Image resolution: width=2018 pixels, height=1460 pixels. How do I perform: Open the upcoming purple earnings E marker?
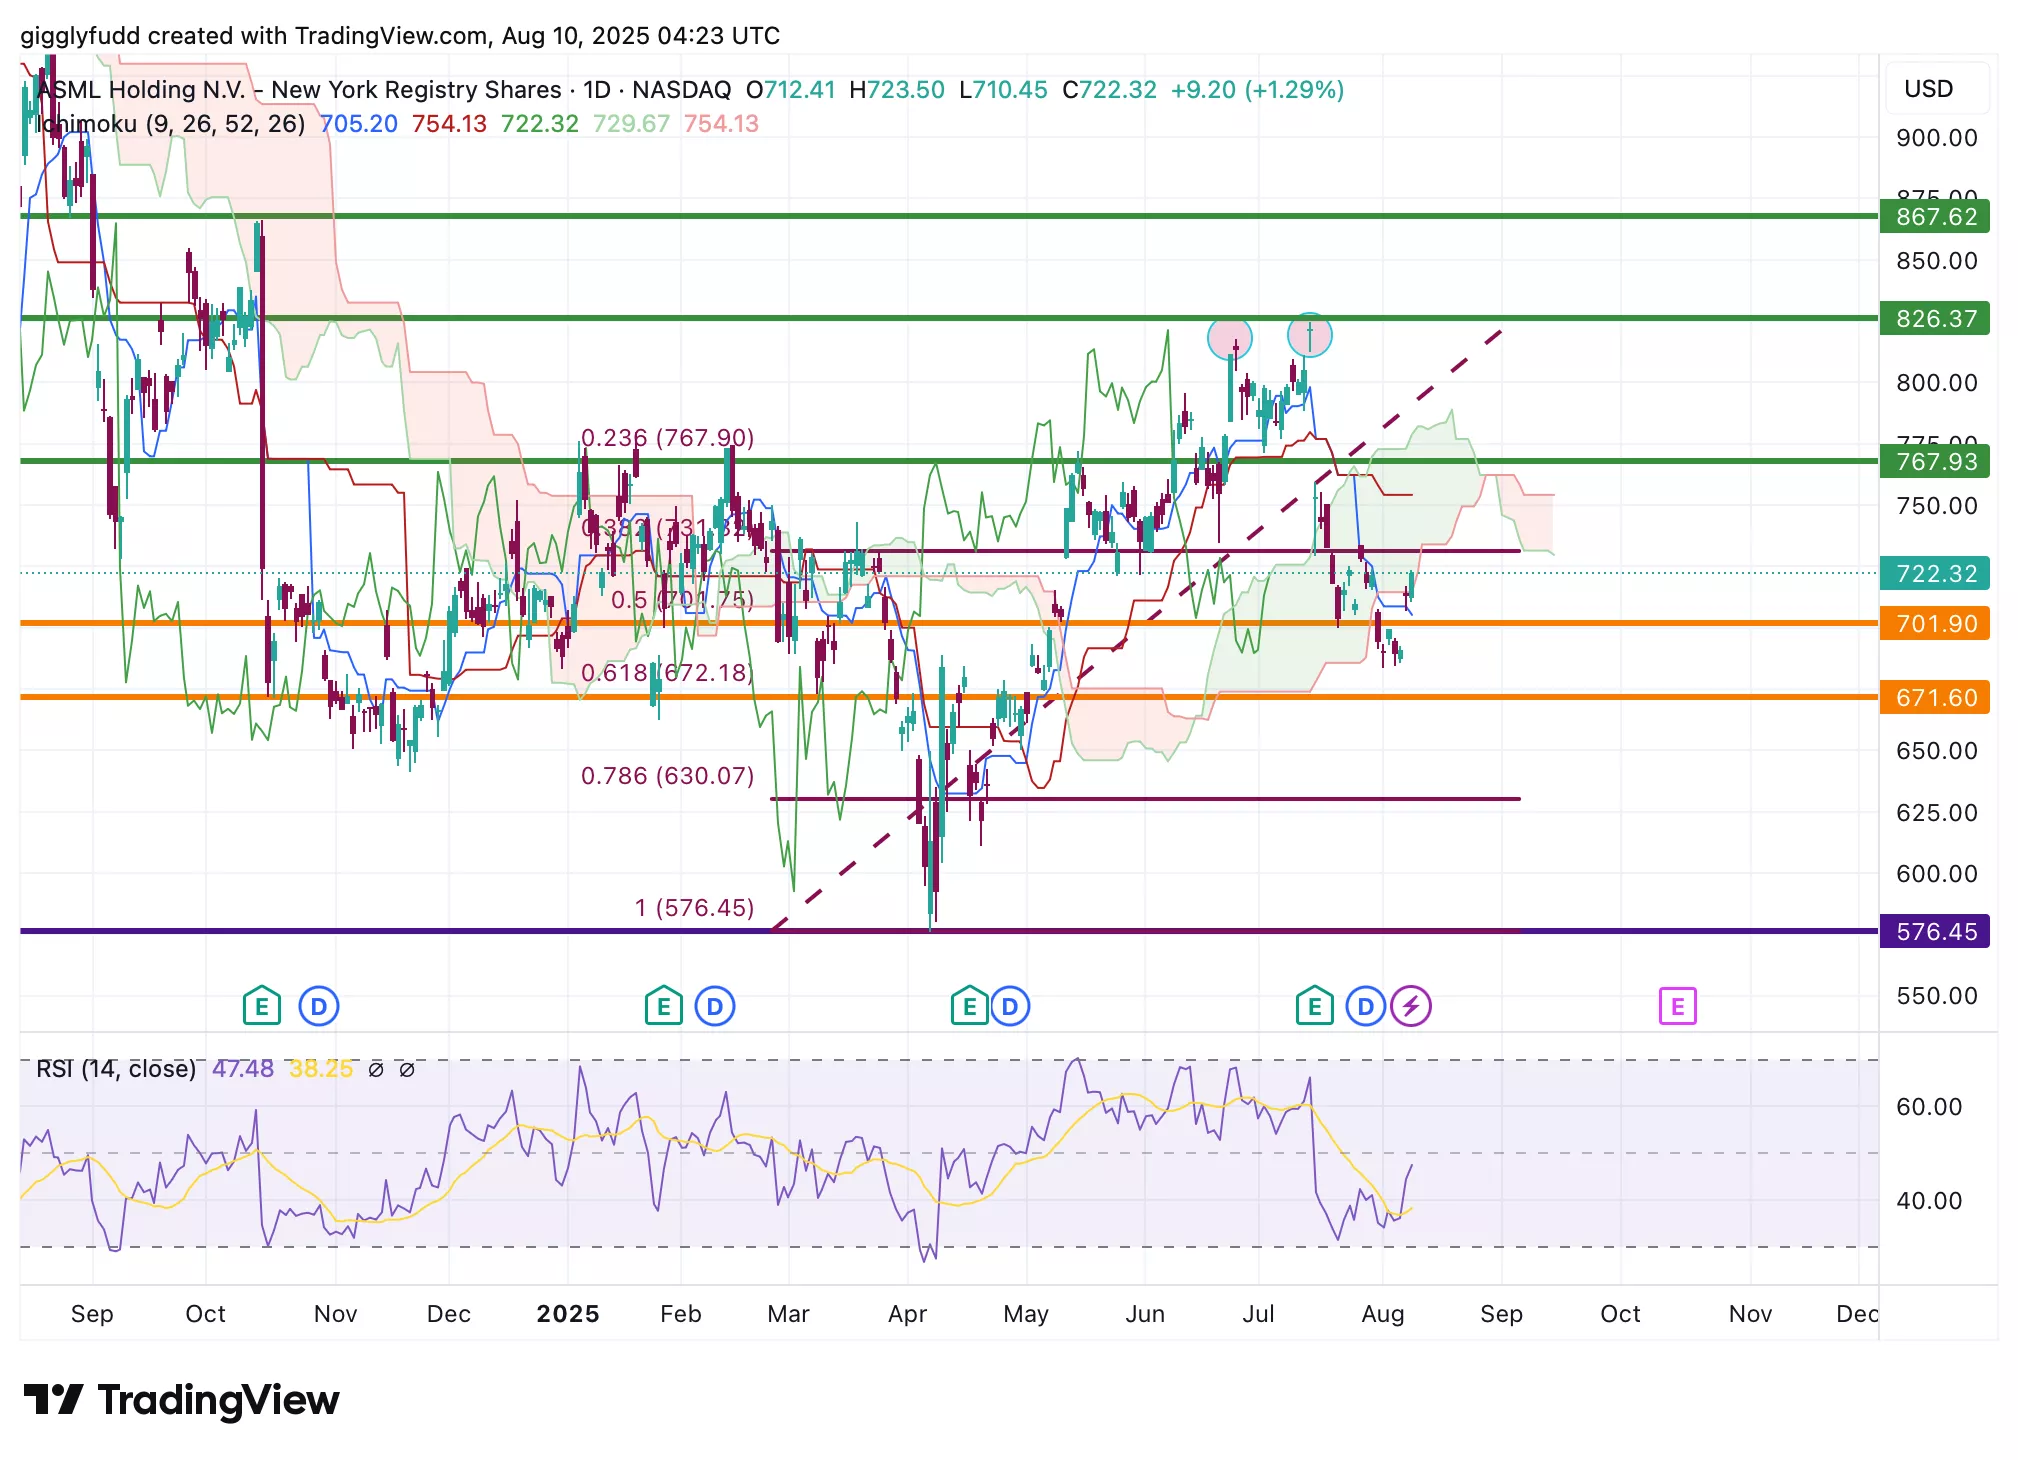coord(1677,1006)
